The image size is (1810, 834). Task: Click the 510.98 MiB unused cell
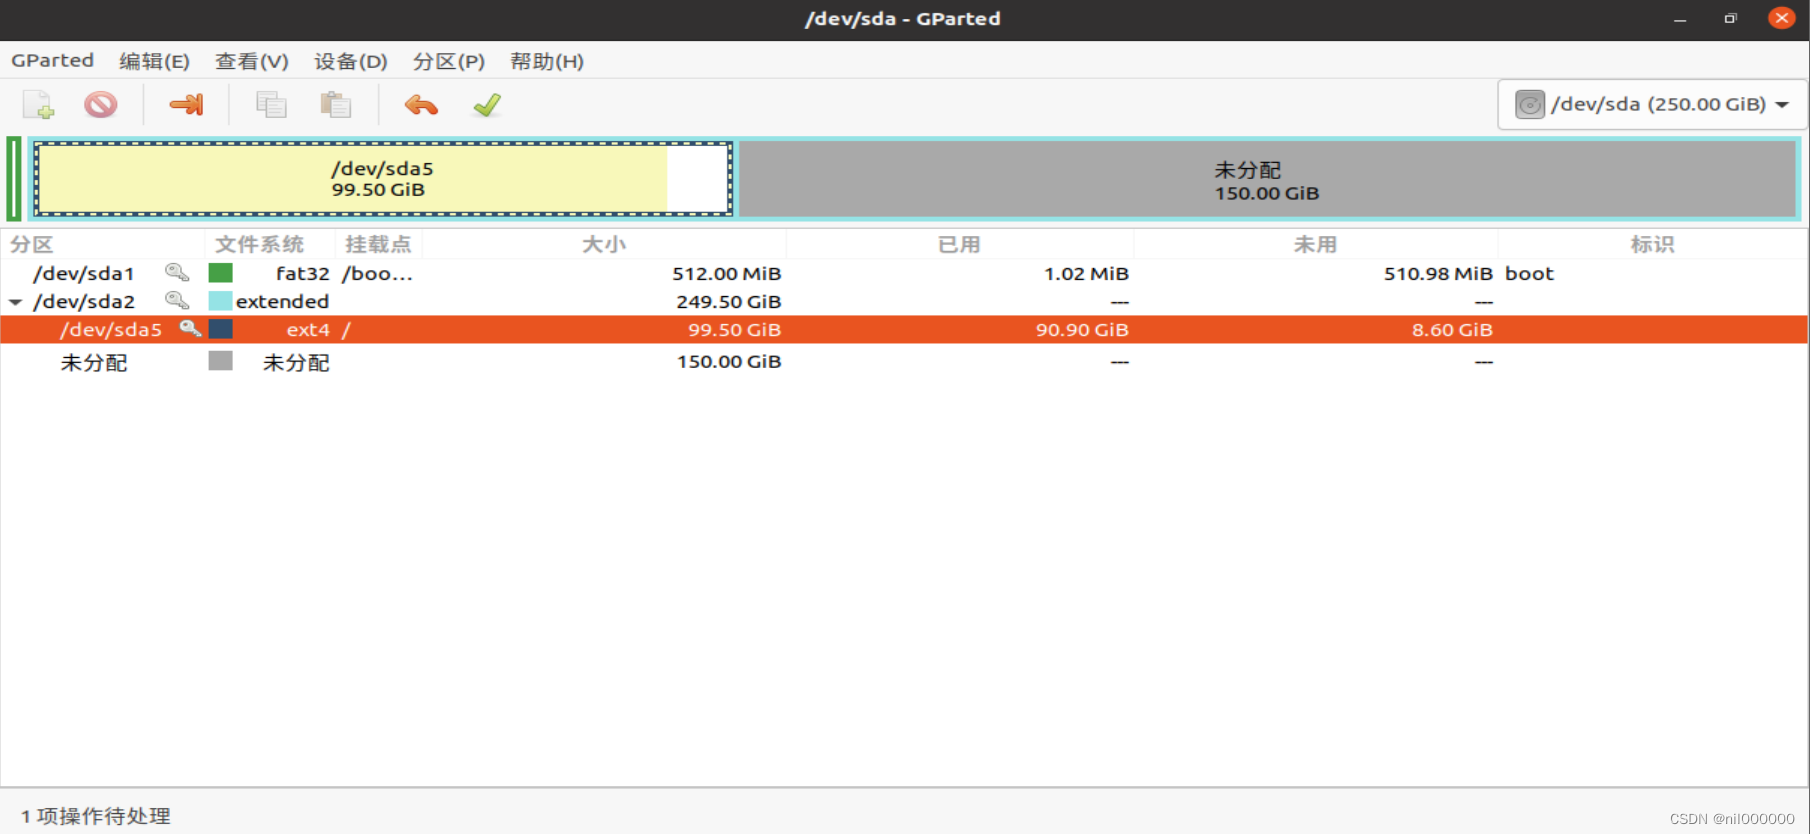point(1438,273)
